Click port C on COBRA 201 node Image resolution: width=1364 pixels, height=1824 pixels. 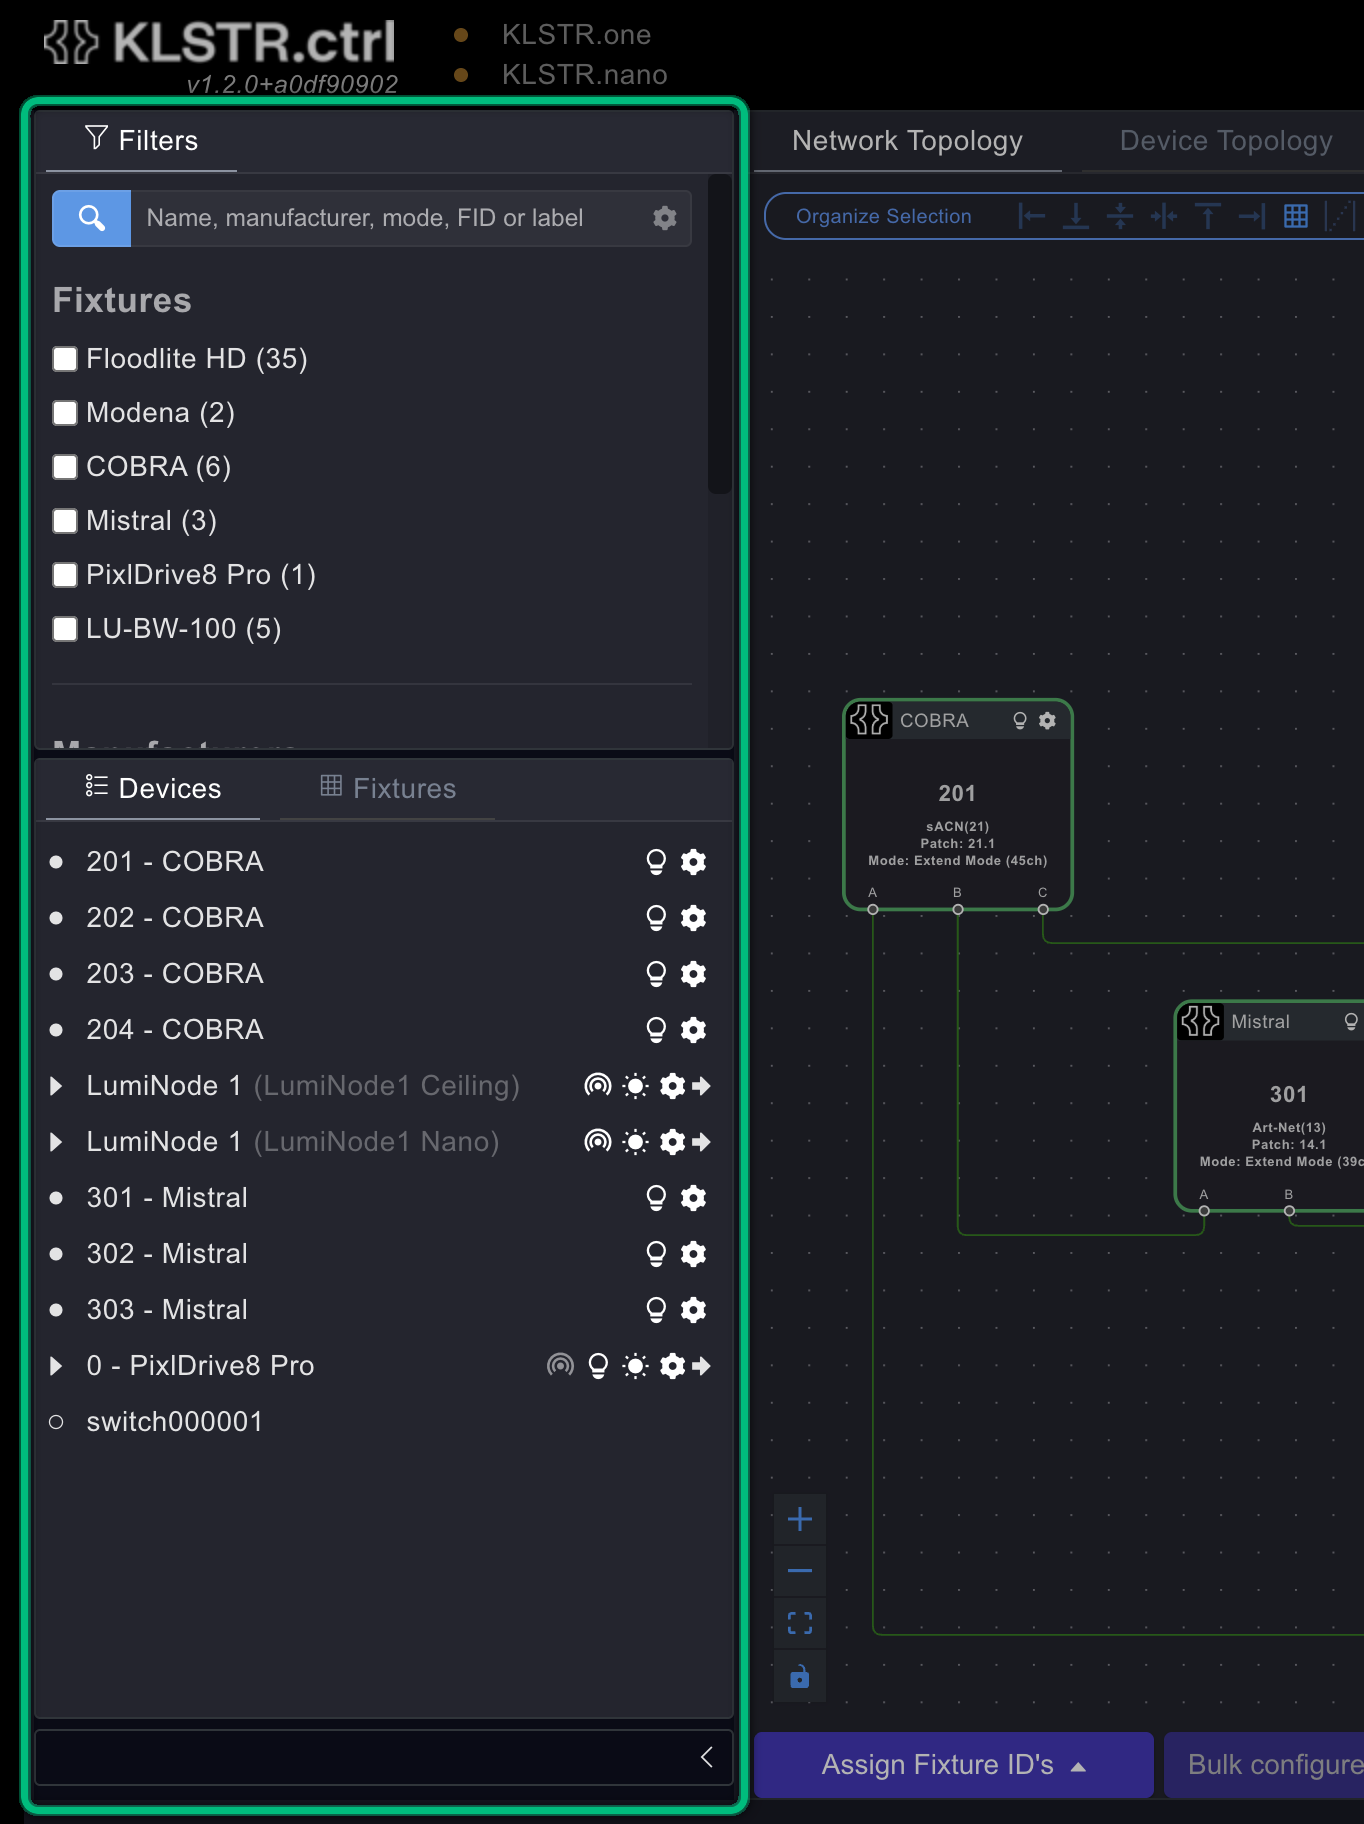click(x=1043, y=909)
